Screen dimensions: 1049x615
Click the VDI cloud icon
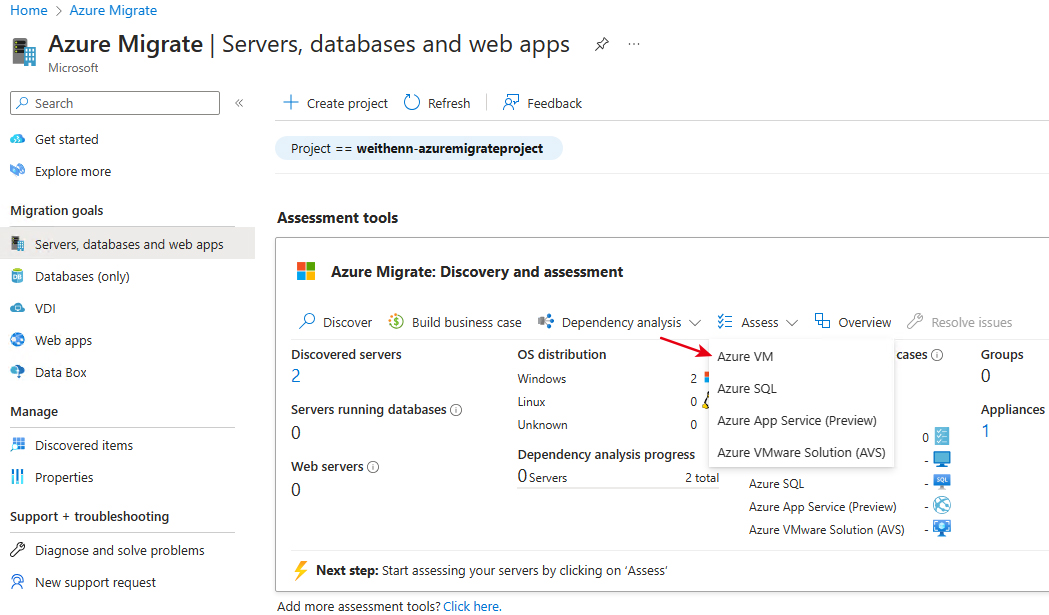(17, 308)
